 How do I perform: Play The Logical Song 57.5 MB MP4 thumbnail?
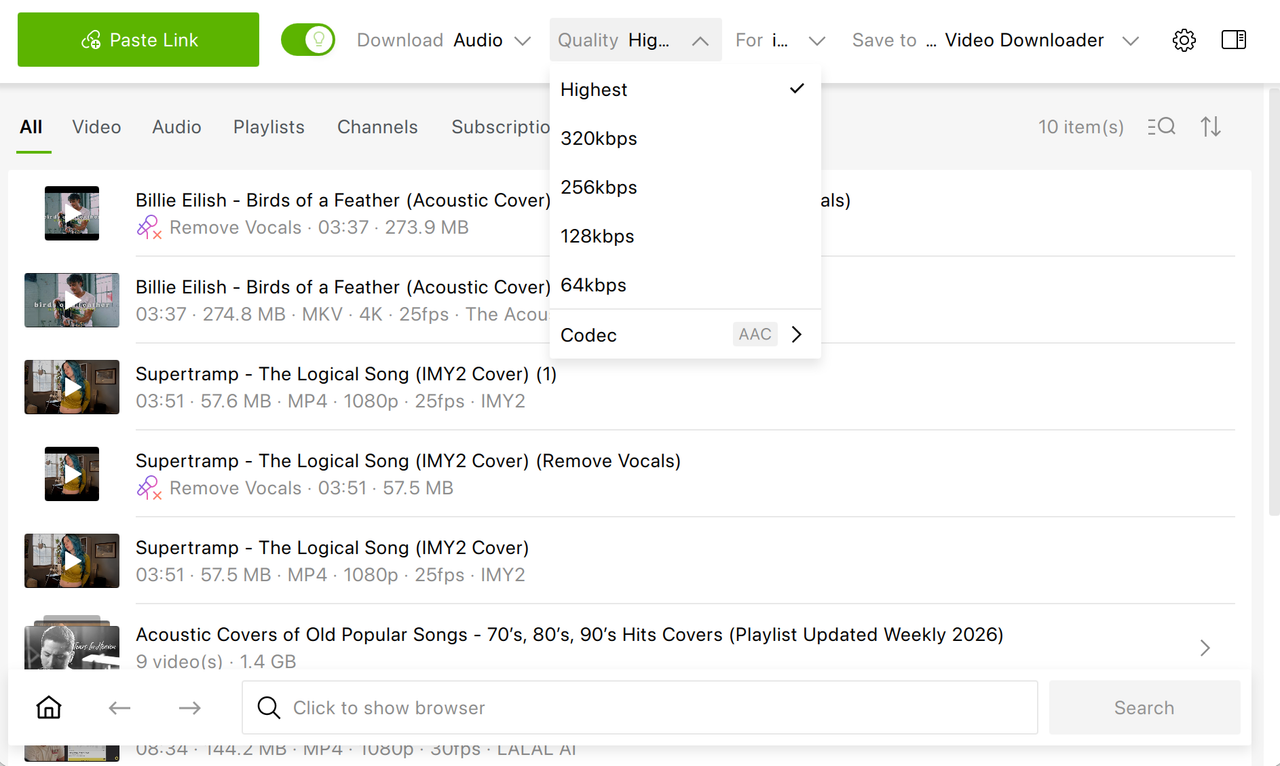pyautogui.click(x=72, y=561)
